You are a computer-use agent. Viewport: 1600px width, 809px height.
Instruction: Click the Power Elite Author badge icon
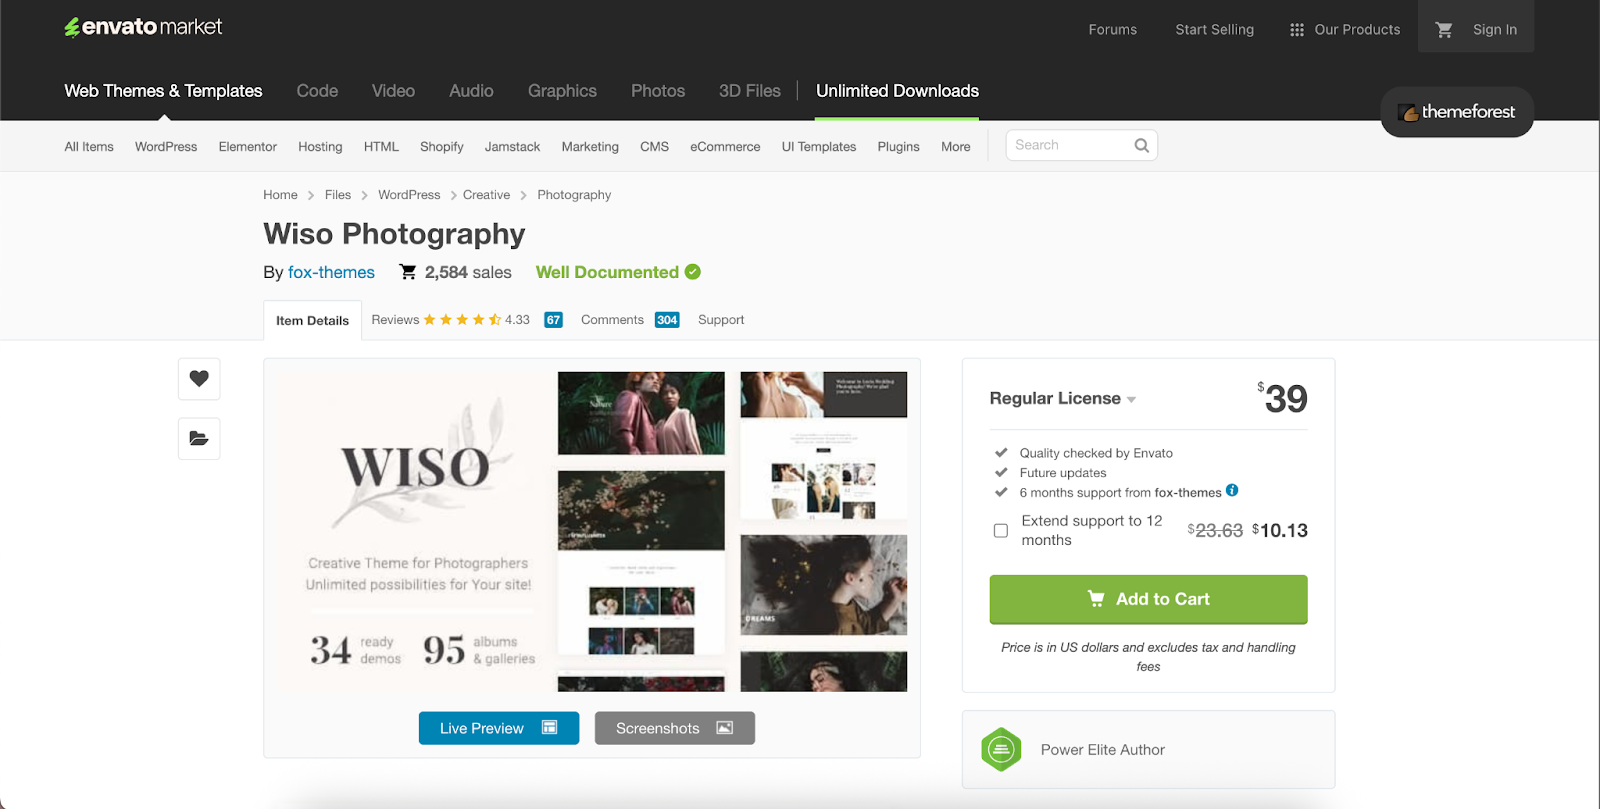1001,750
